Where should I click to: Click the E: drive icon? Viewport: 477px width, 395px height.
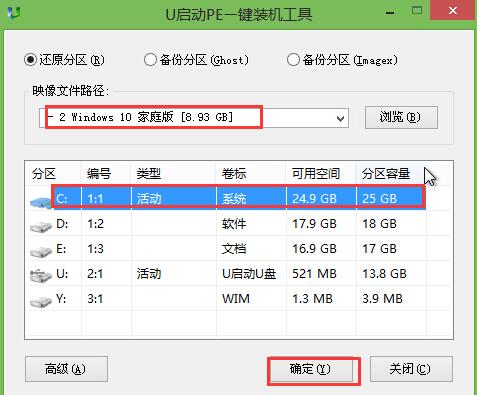coord(41,252)
